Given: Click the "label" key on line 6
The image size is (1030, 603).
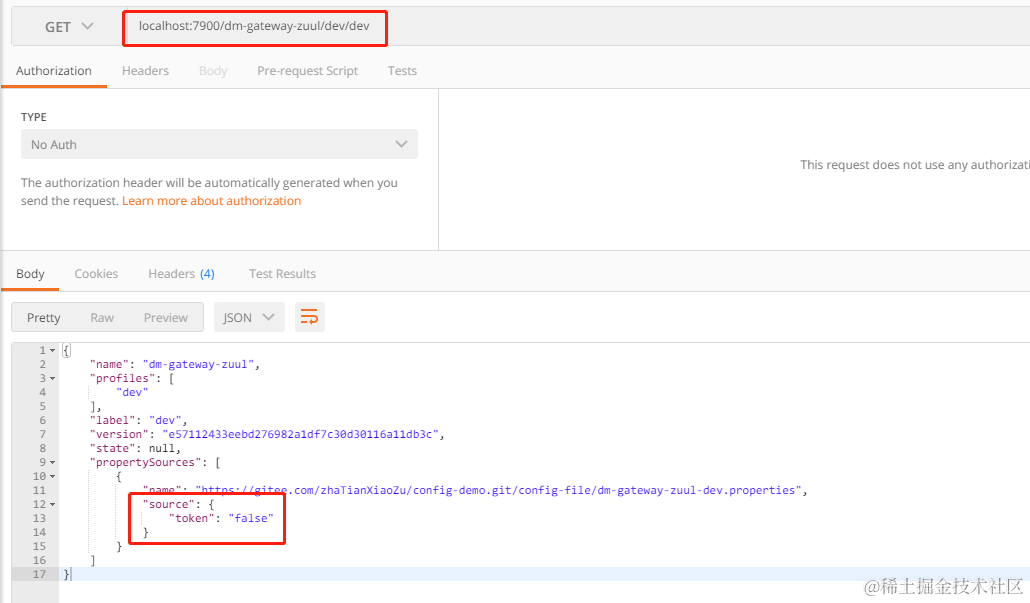Looking at the screenshot, I should click(x=112, y=421).
